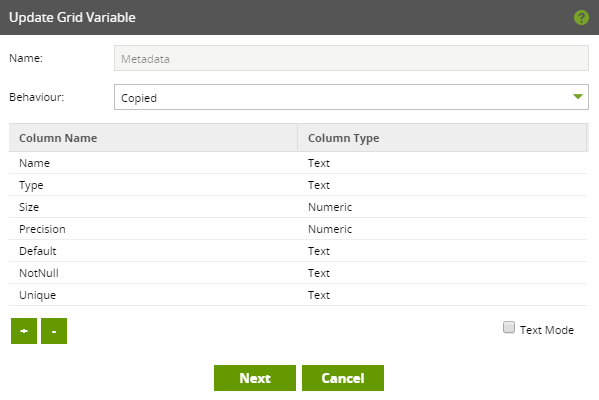Screen dimensions: 599x400
Task: Select the Type column row
Action: coord(298,185)
